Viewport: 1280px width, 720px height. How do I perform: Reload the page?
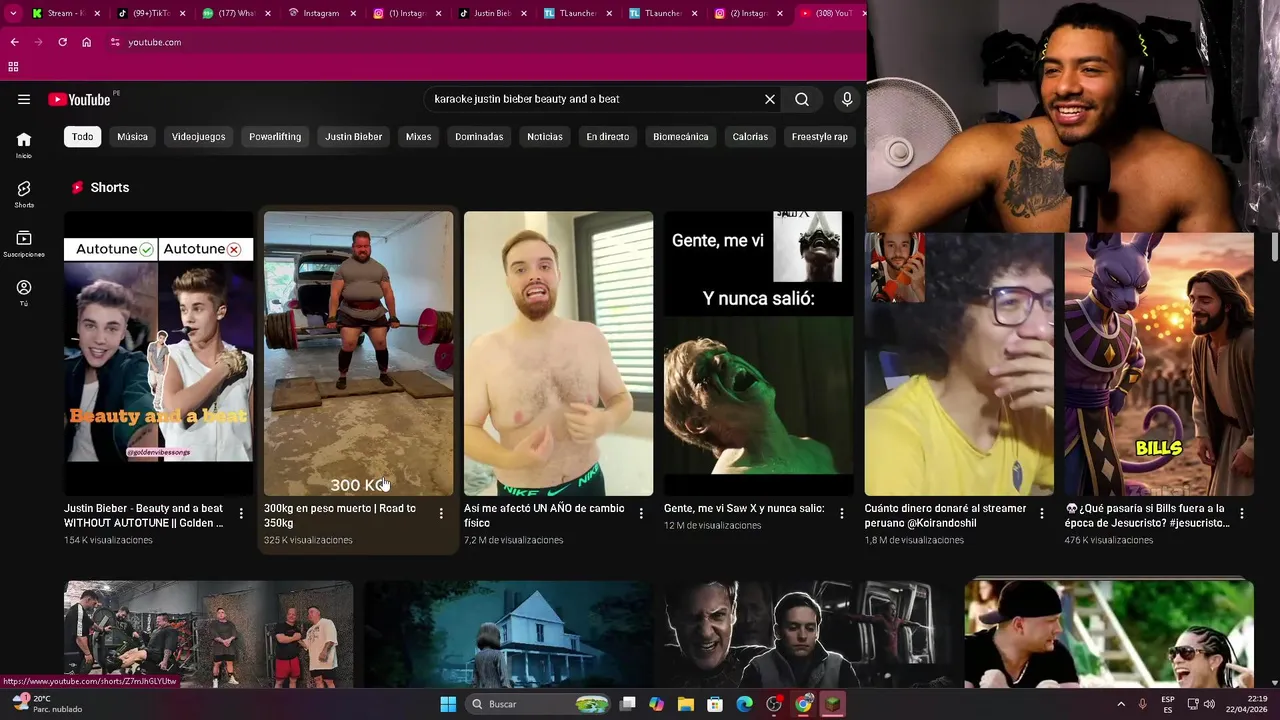62,42
